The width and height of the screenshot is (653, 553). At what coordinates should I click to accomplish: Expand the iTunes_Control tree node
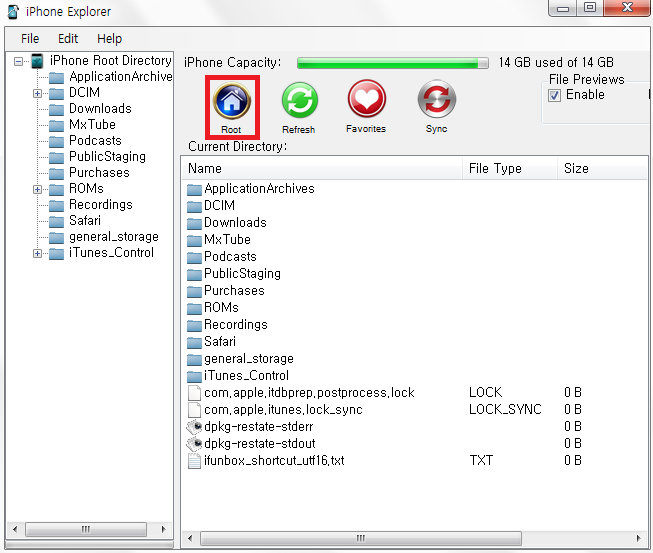[x=37, y=253]
